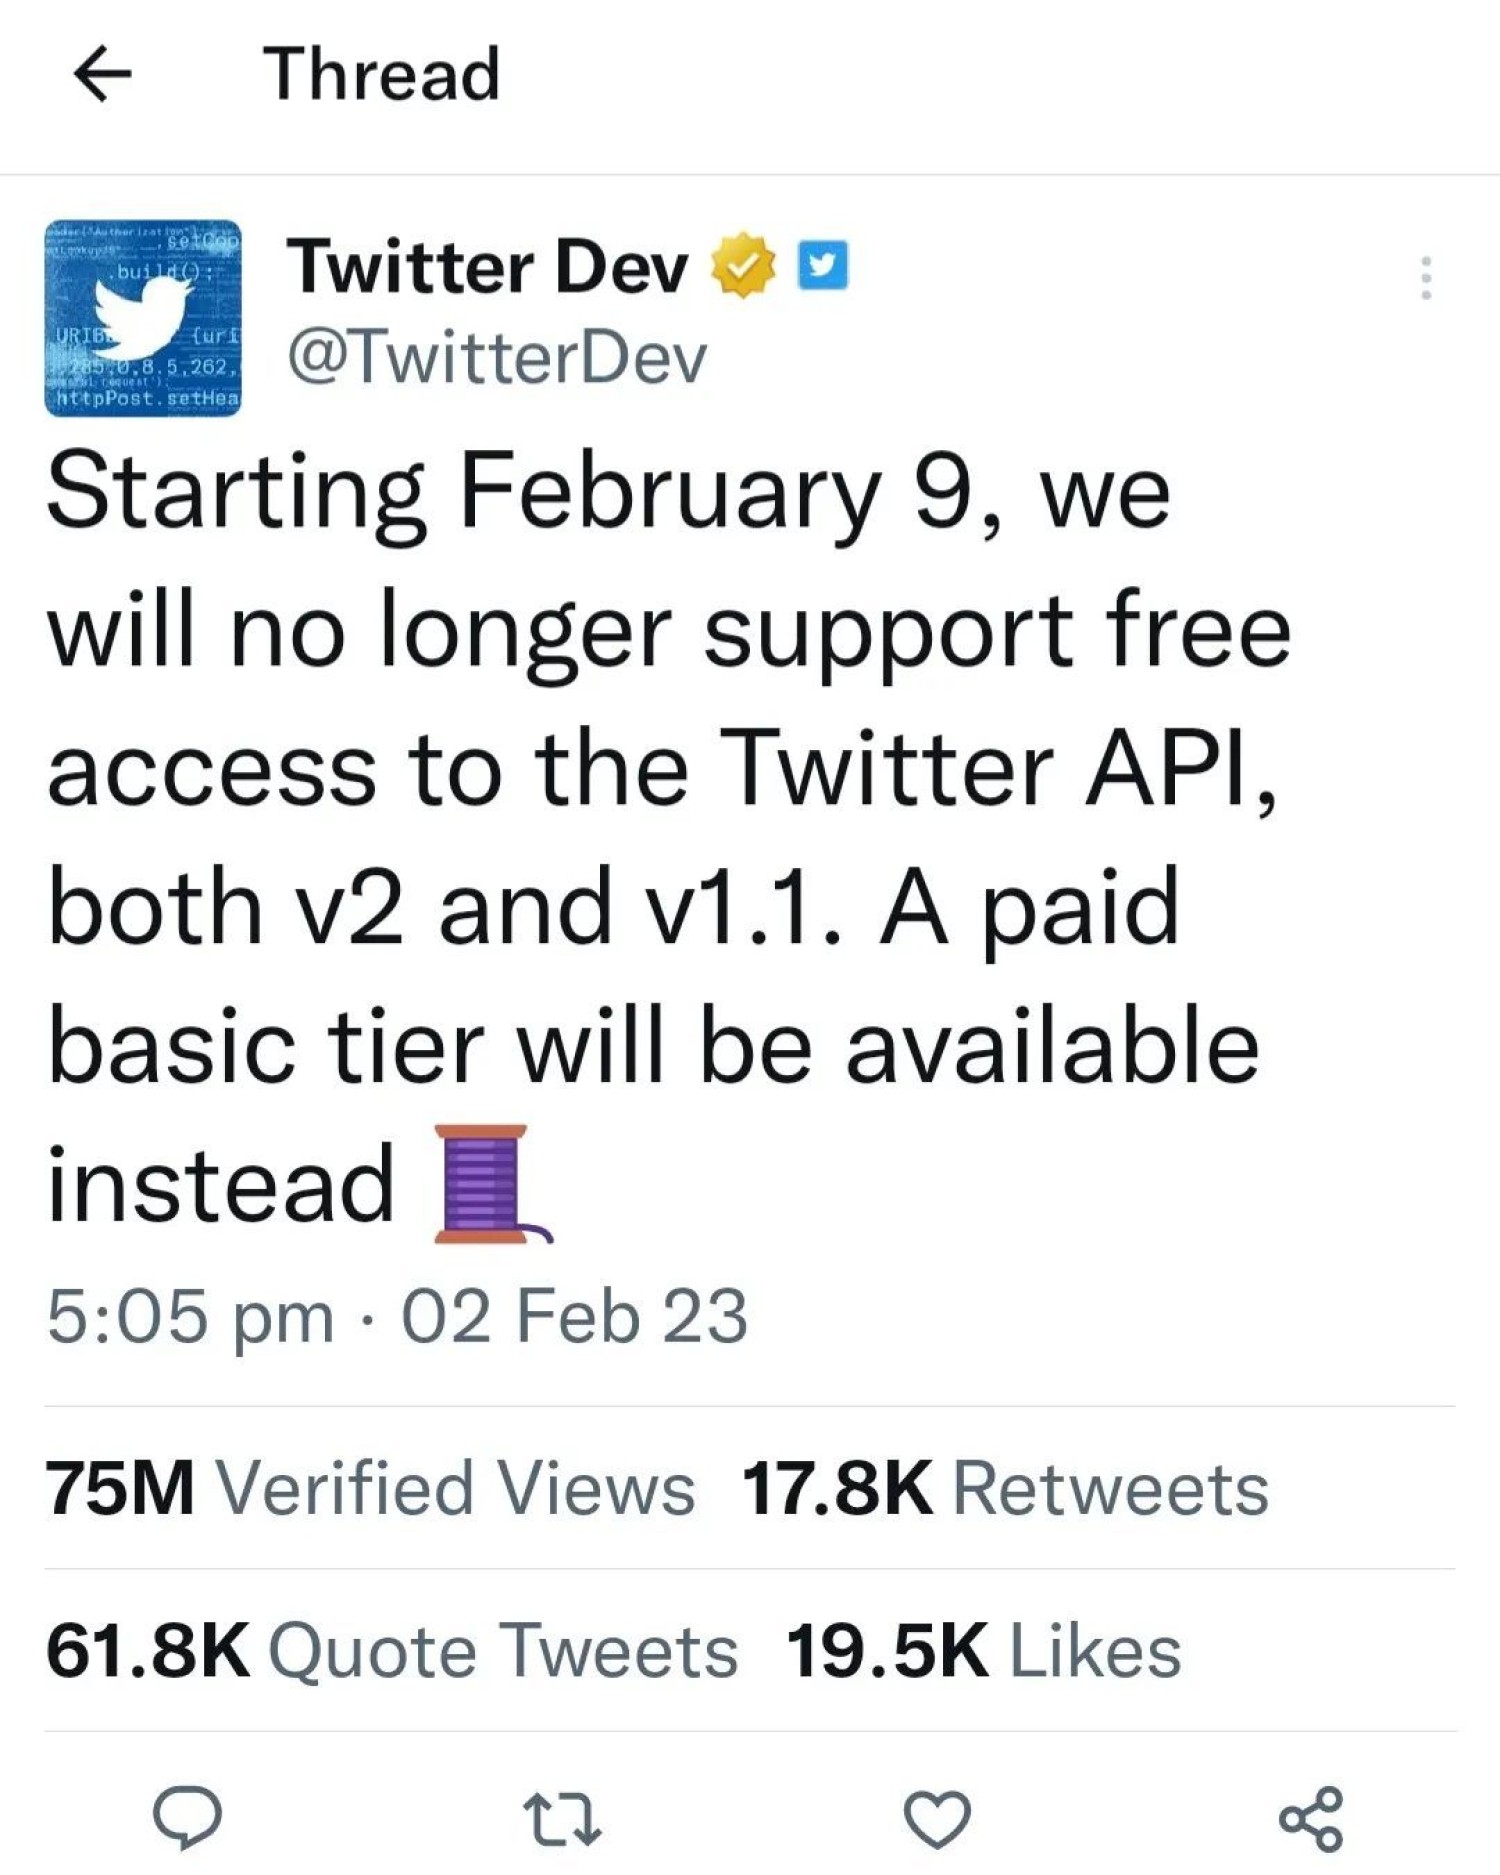Viewport: 1500px width, 1875px height.
Task: Tap the Thread header title
Action: 381,74
